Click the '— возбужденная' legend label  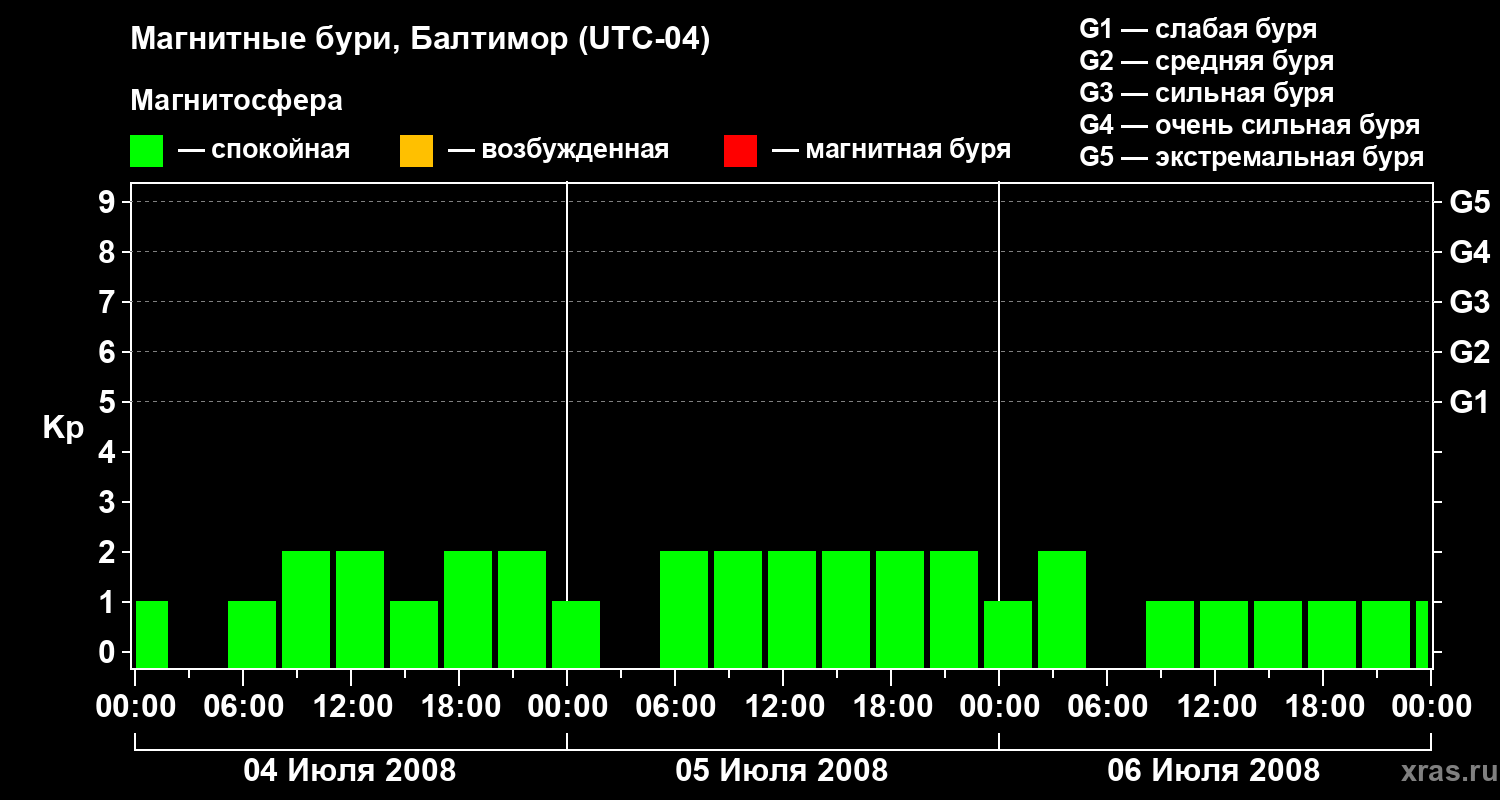pyautogui.click(x=558, y=150)
